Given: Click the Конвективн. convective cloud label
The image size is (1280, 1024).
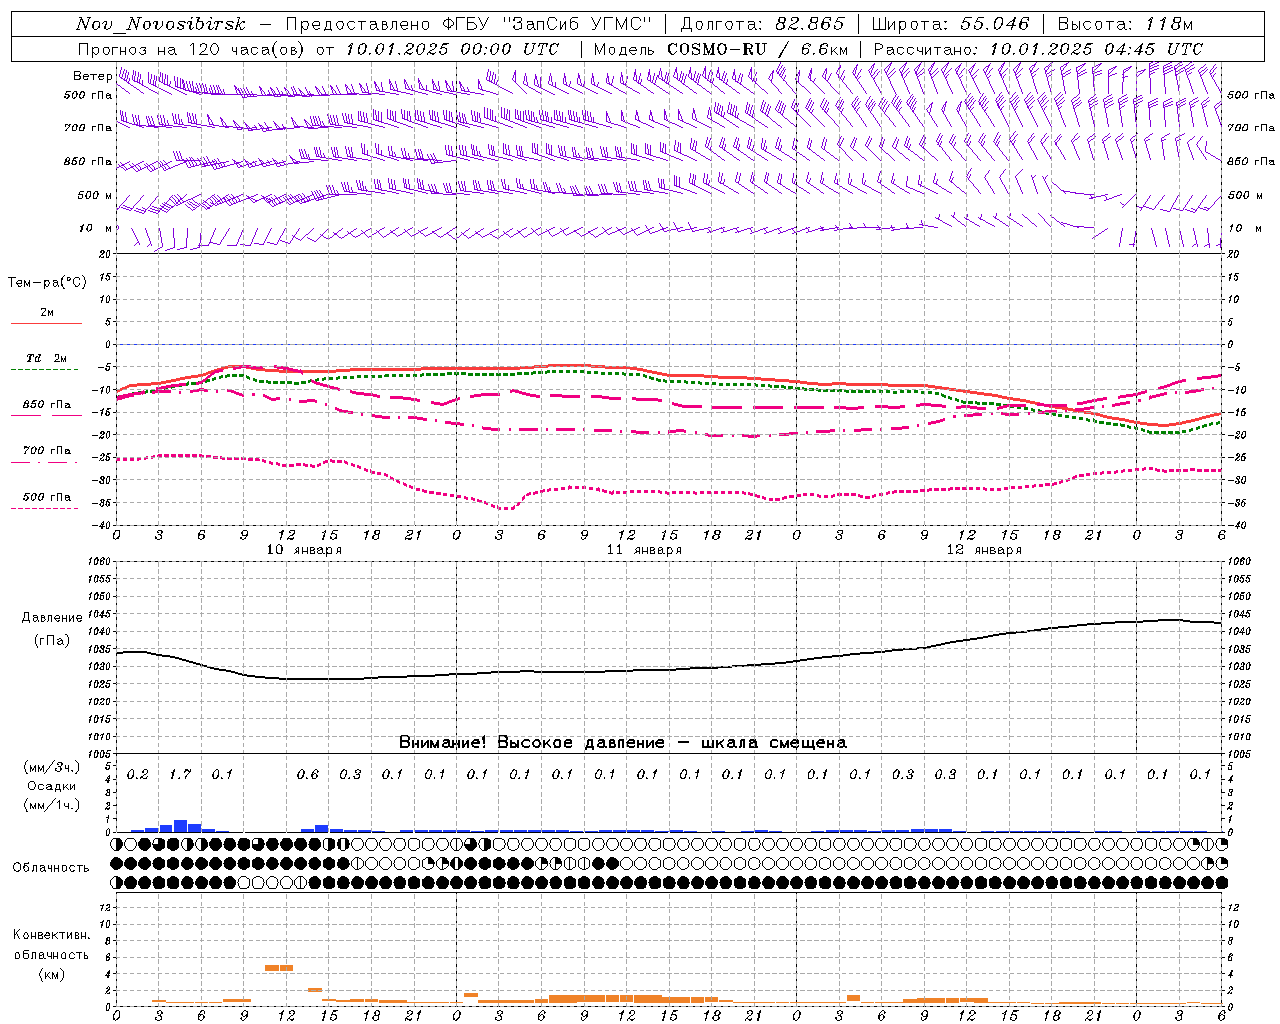Looking at the screenshot, I should [x=51, y=935].
